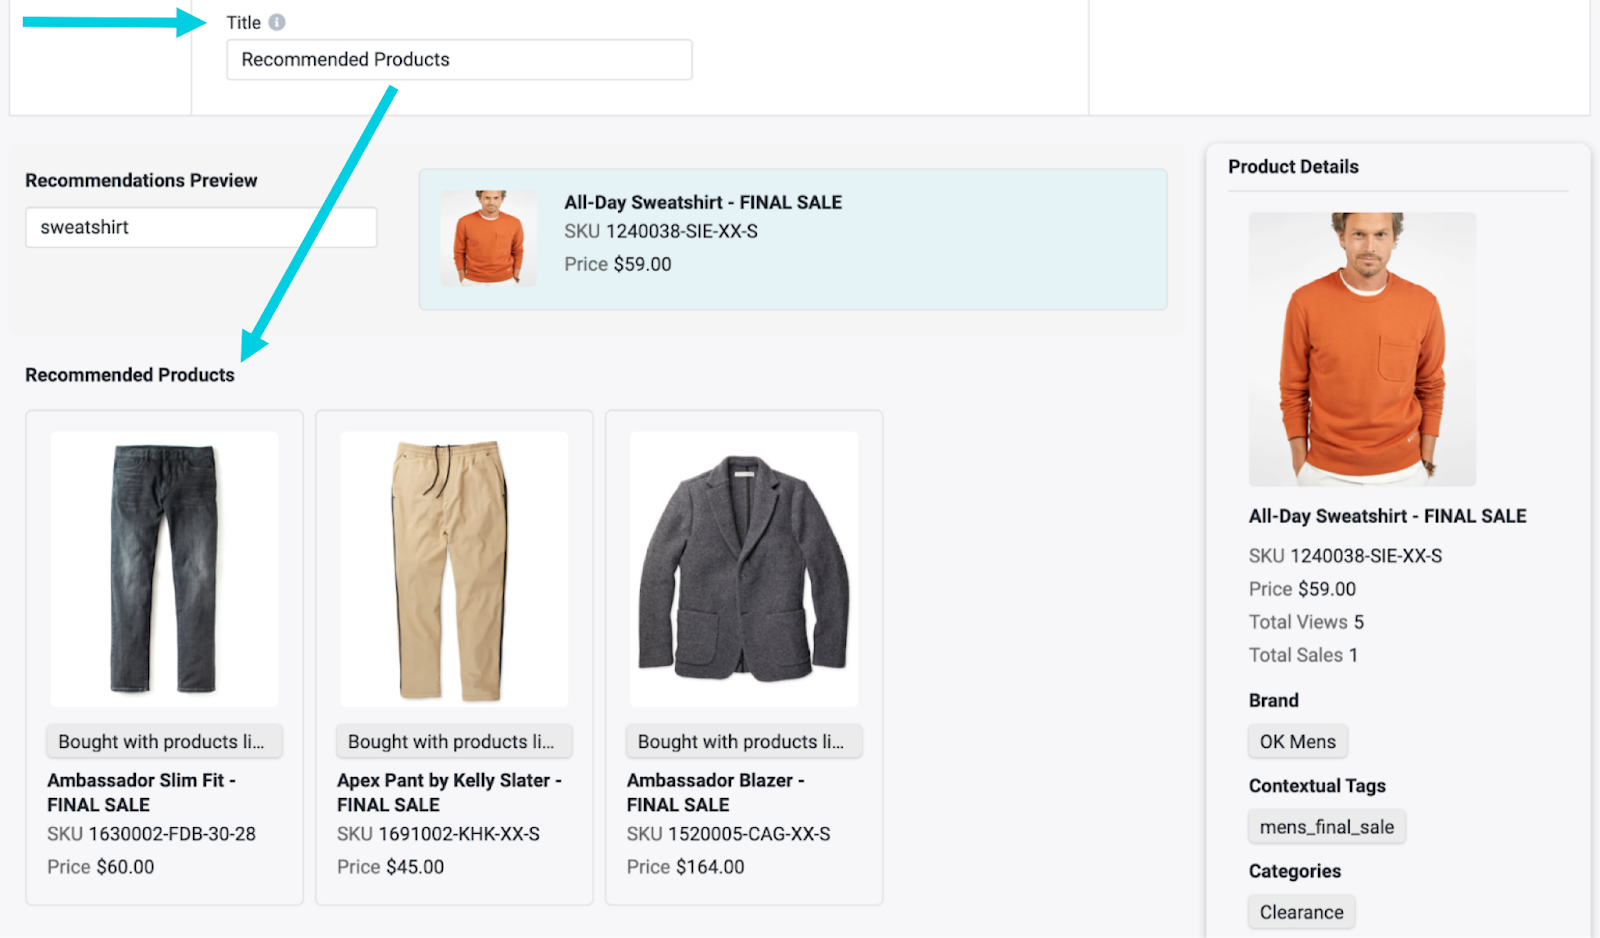The height and width of the screenshot is (938, 1600).
Task: Click the 'Bought with products li...' tag on the Ambassador Slim Fit card
Action: 164,741
